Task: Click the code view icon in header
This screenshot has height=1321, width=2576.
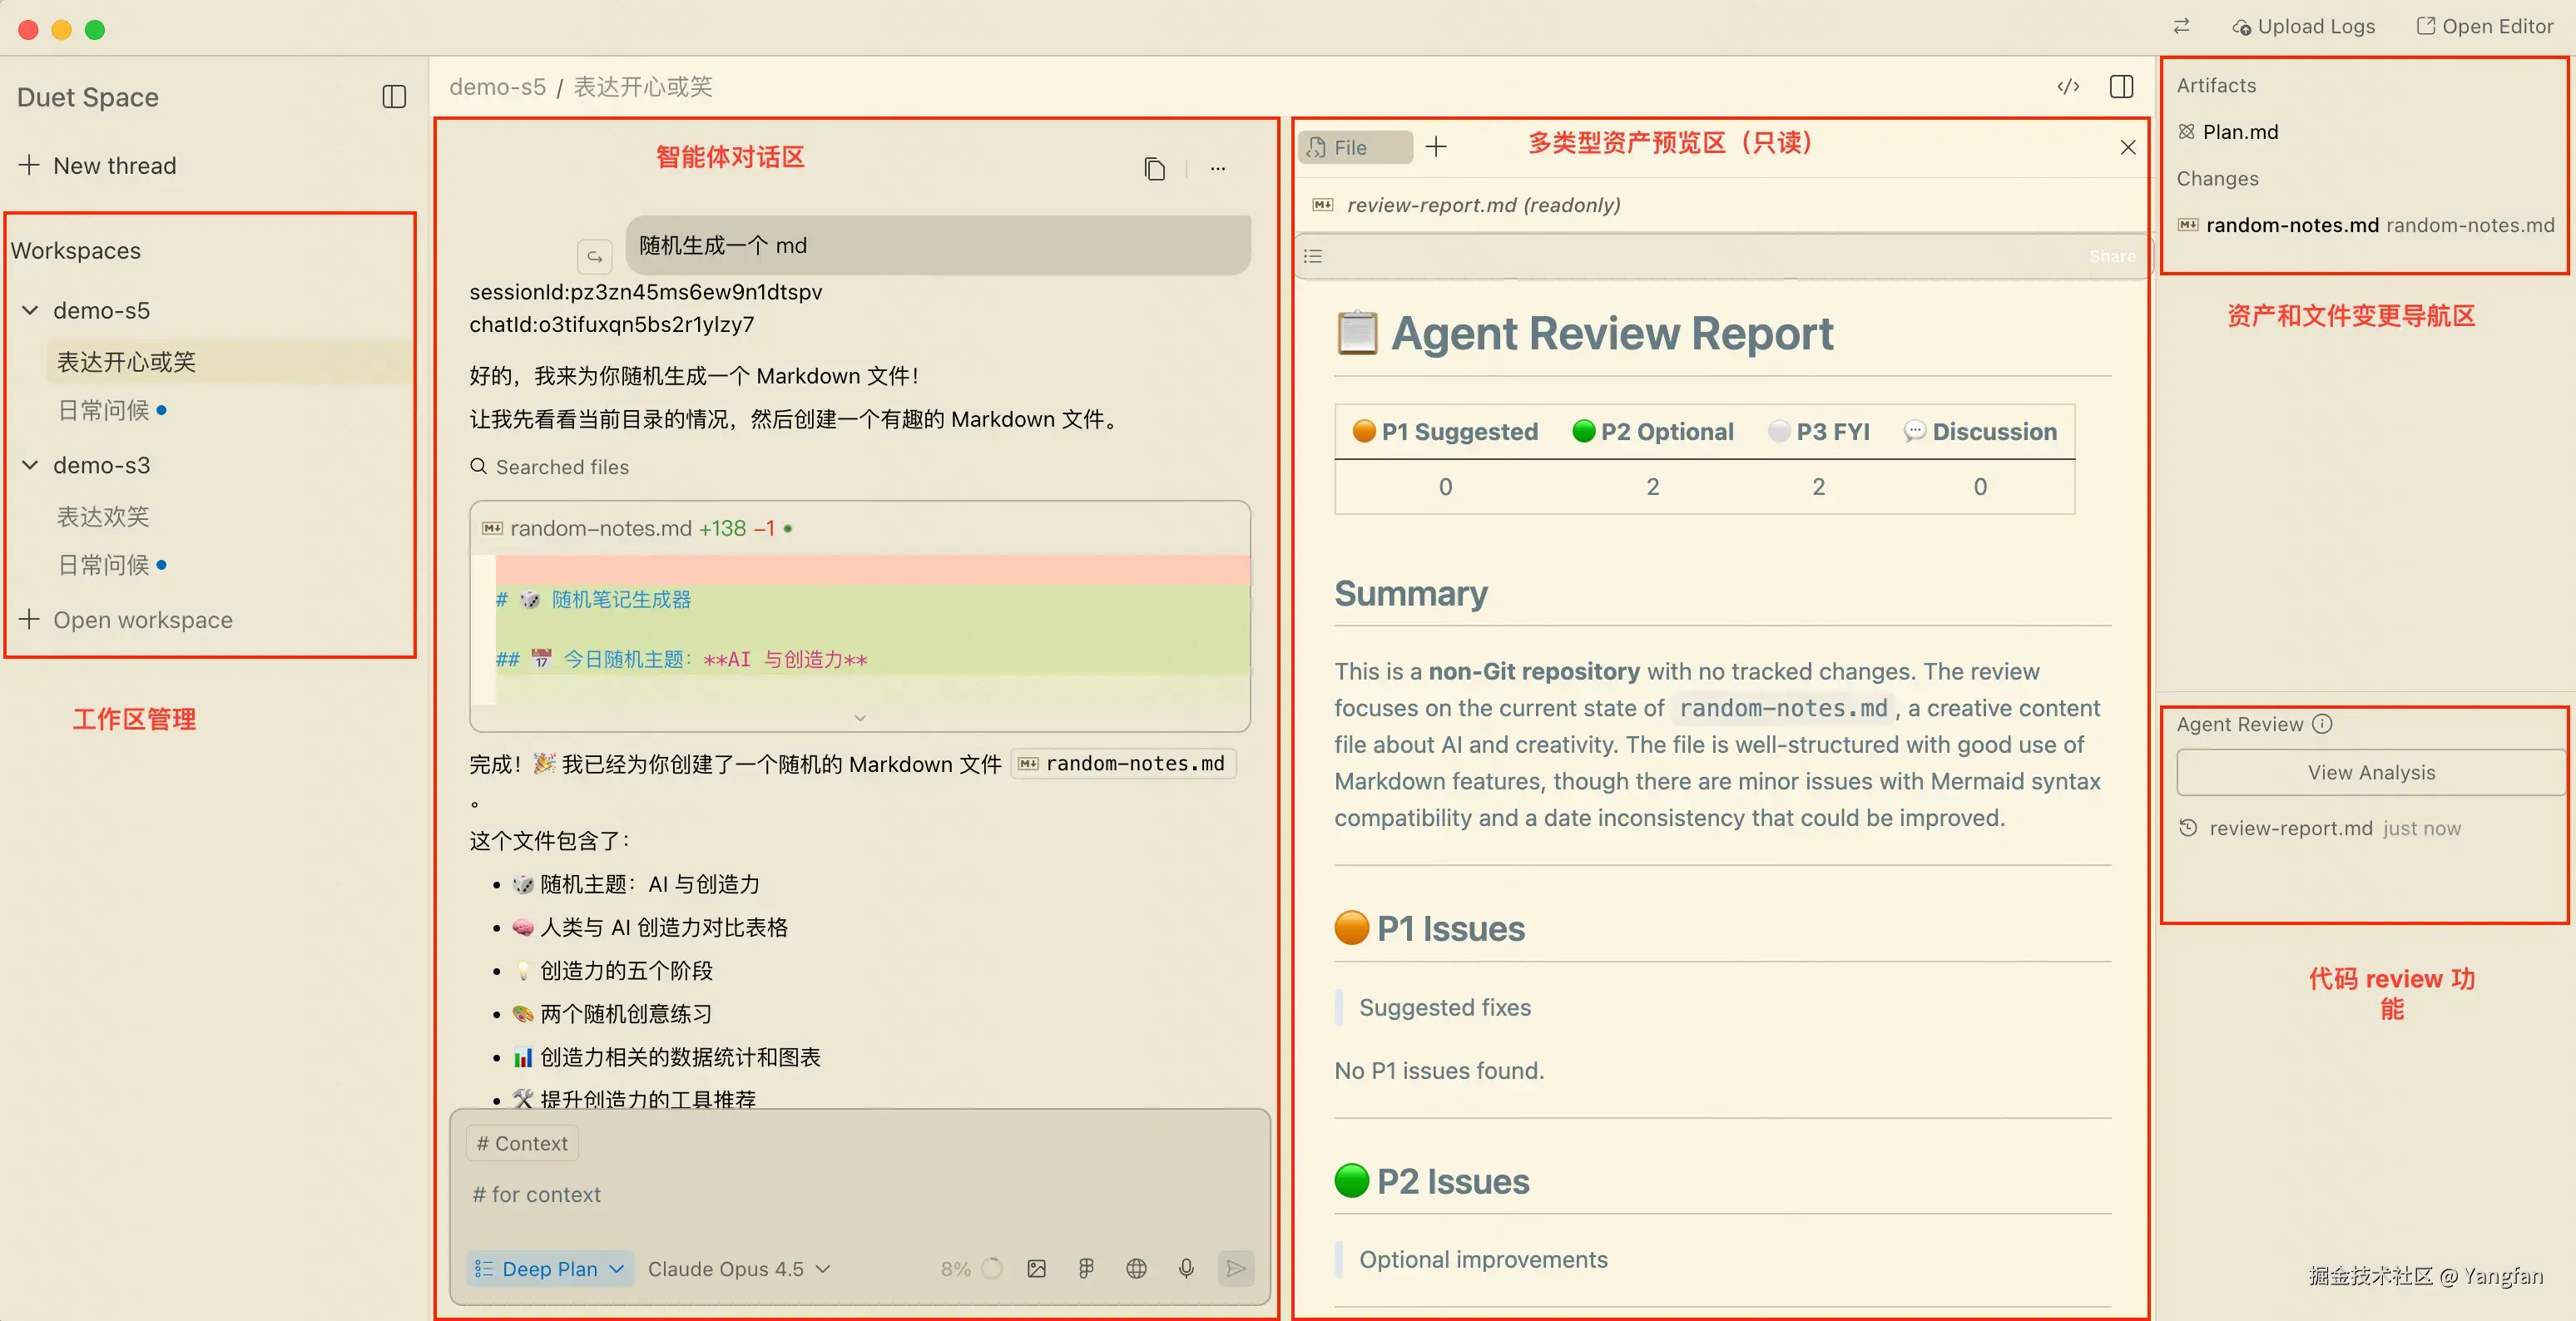Action: point(2068,87)
